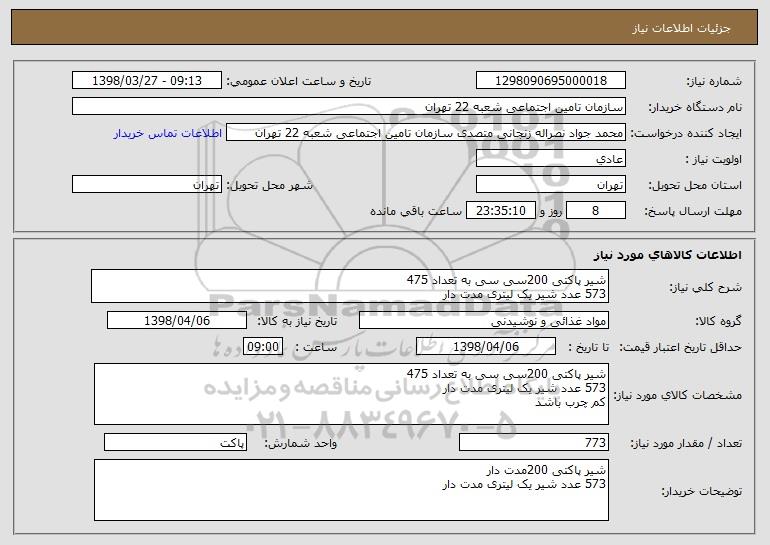Click the label 'حداقل تاریخ اعتبار قیمت:'
Screen dimensions: 770x545
tap(681, 347)
